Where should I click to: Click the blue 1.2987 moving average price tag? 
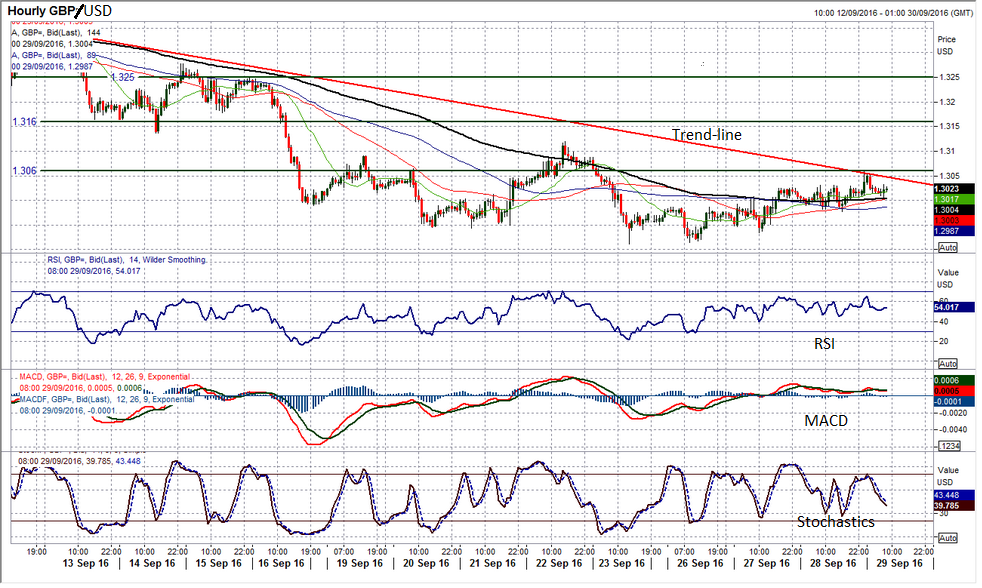pyautogui.click(x=946, y=230)
